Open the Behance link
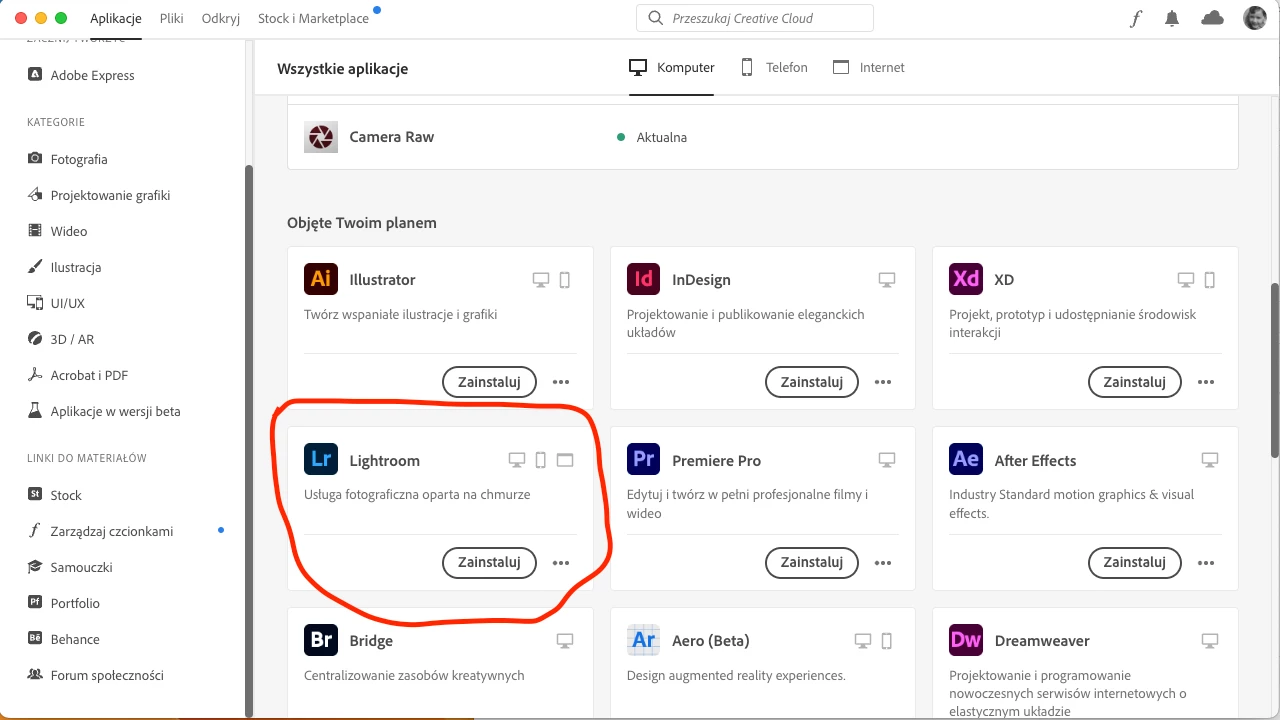The width and height of the screenshot is (1280, 720). [x=63, y=639]
